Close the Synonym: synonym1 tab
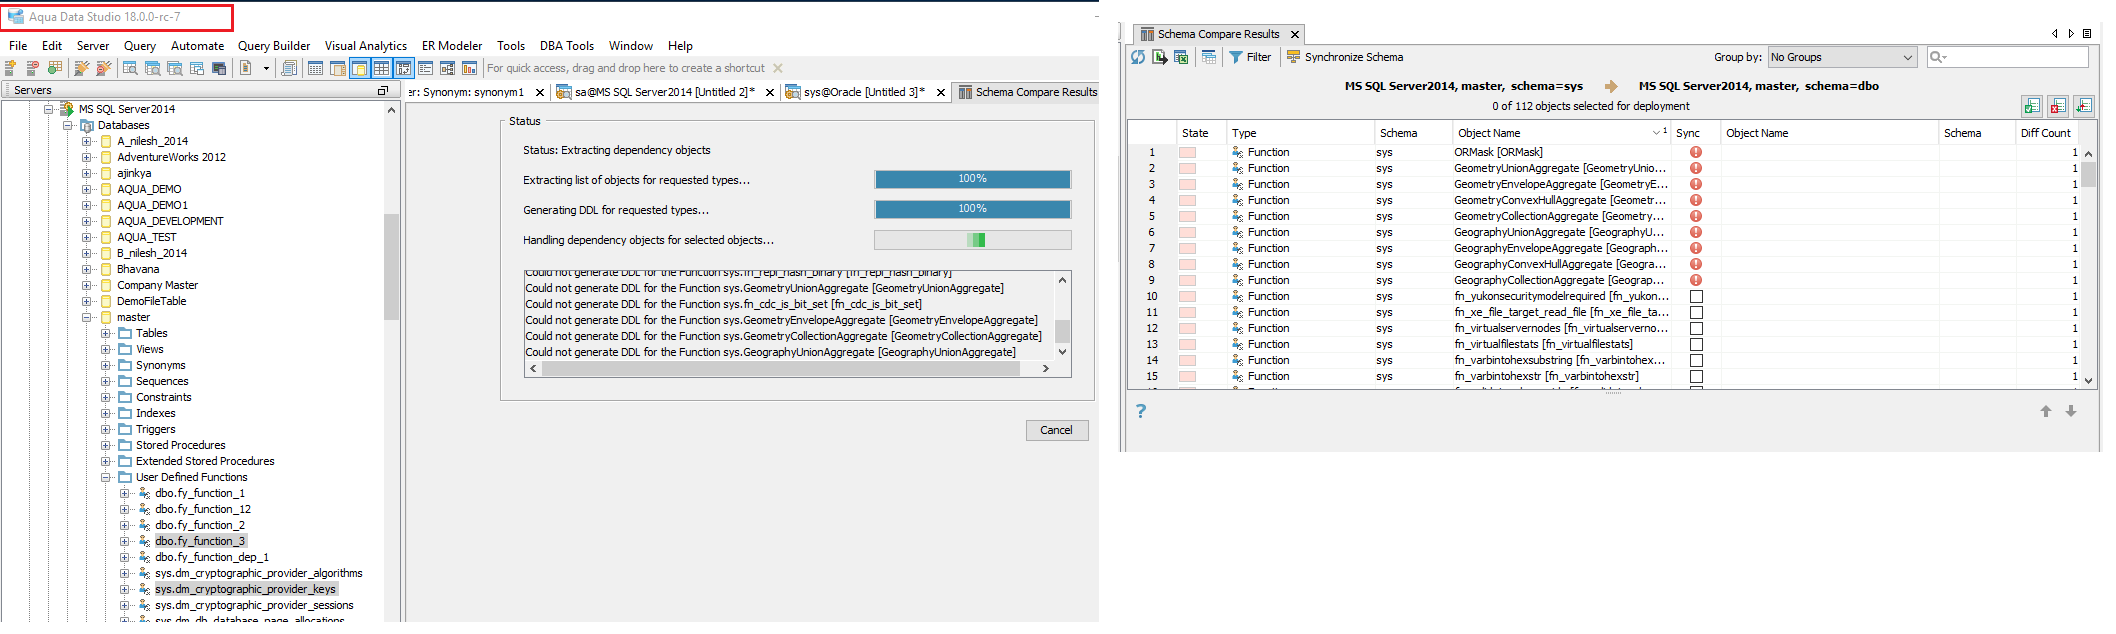 (540, 92)
